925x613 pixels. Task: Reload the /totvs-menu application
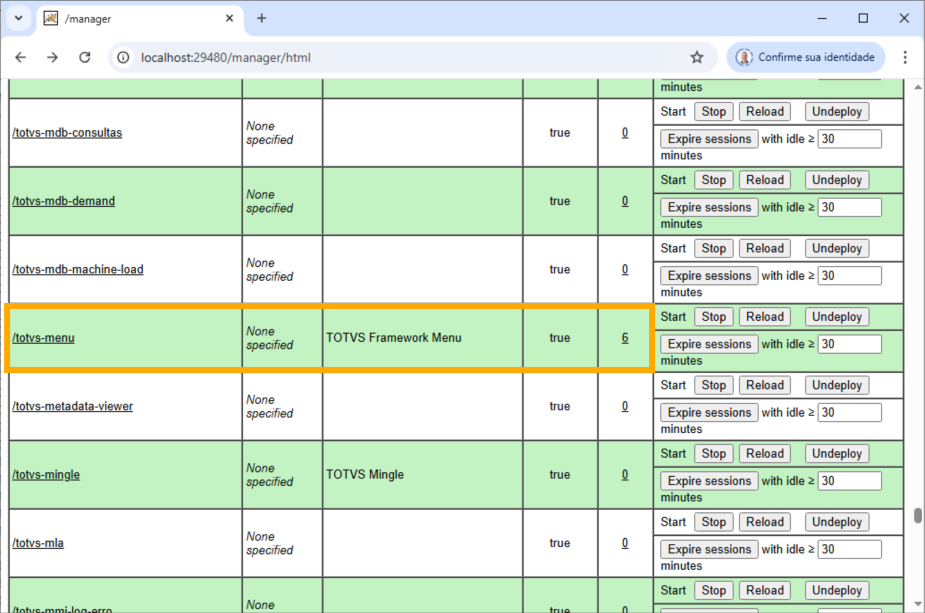(765, 317)
